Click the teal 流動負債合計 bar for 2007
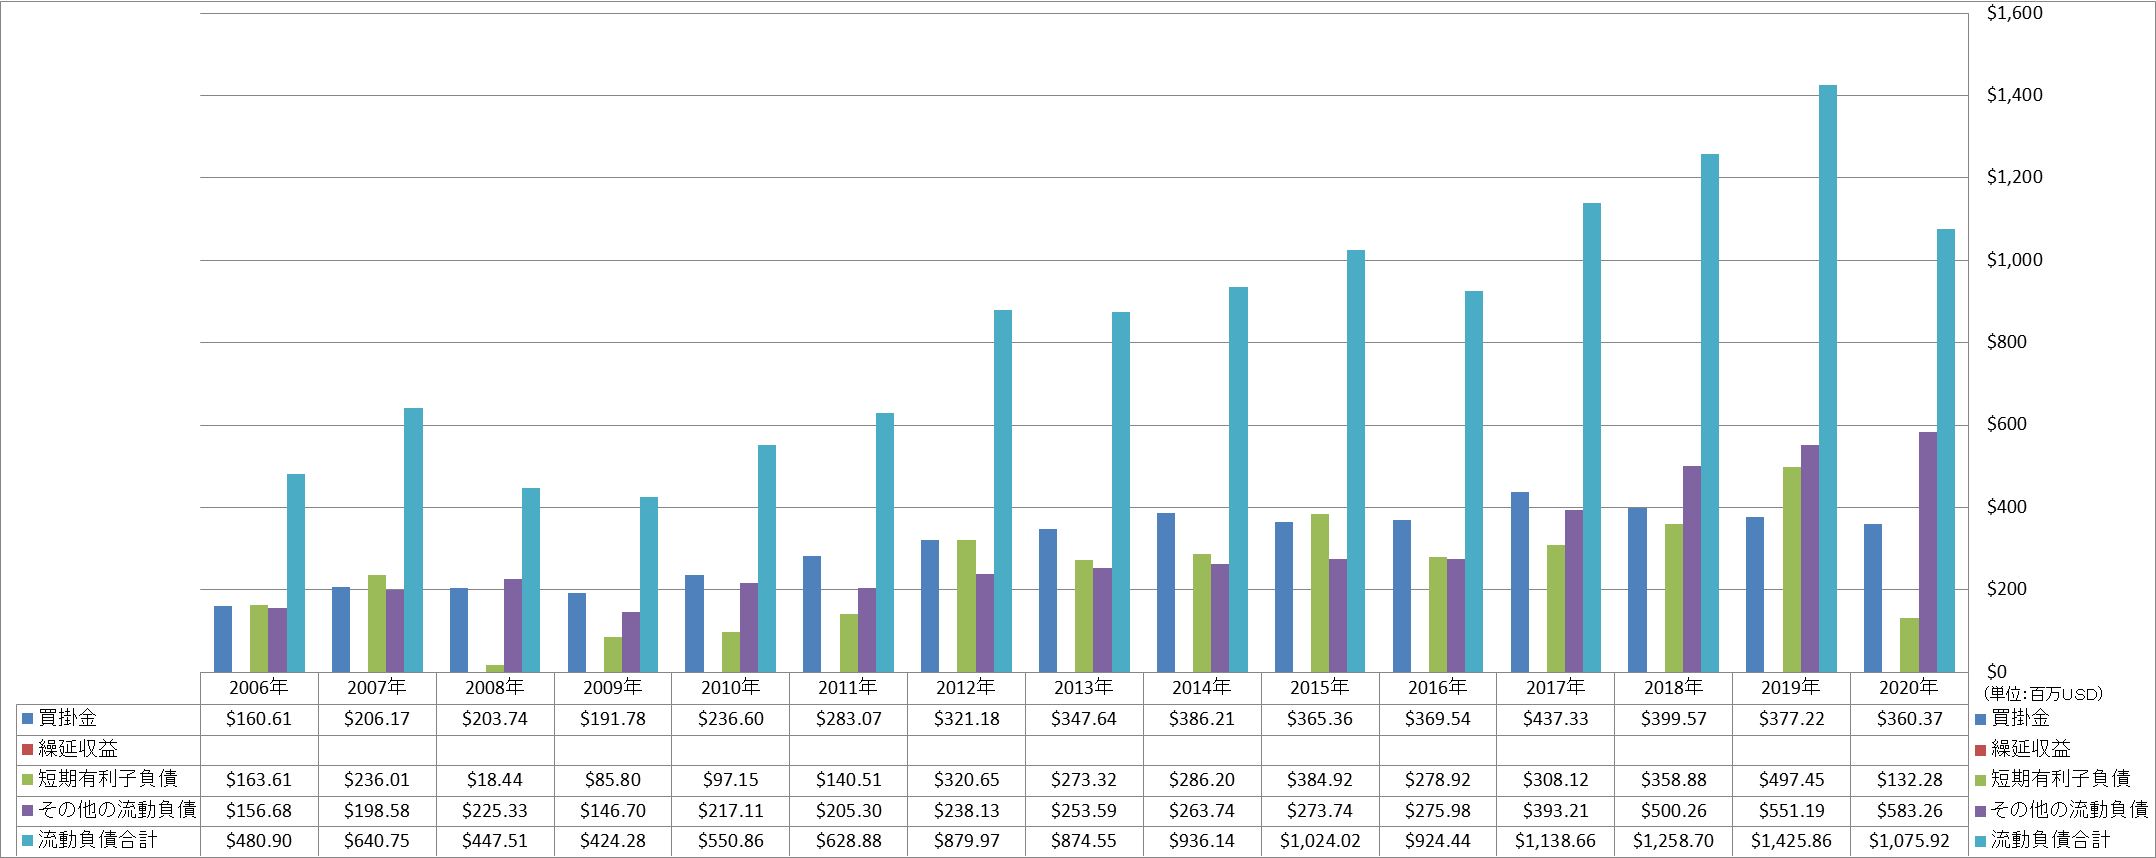 point(413,540)
